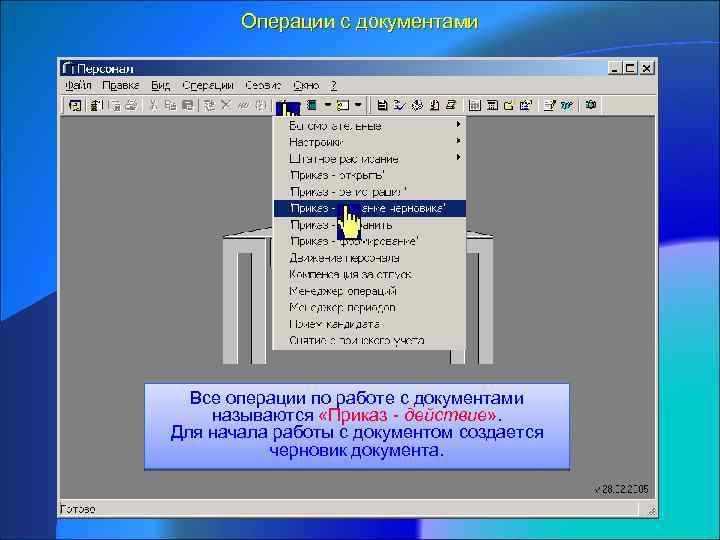Click the window resize grip in status bar
This screenshot has width=720, height=540.
pyautogui.click(x=651, y=510)
